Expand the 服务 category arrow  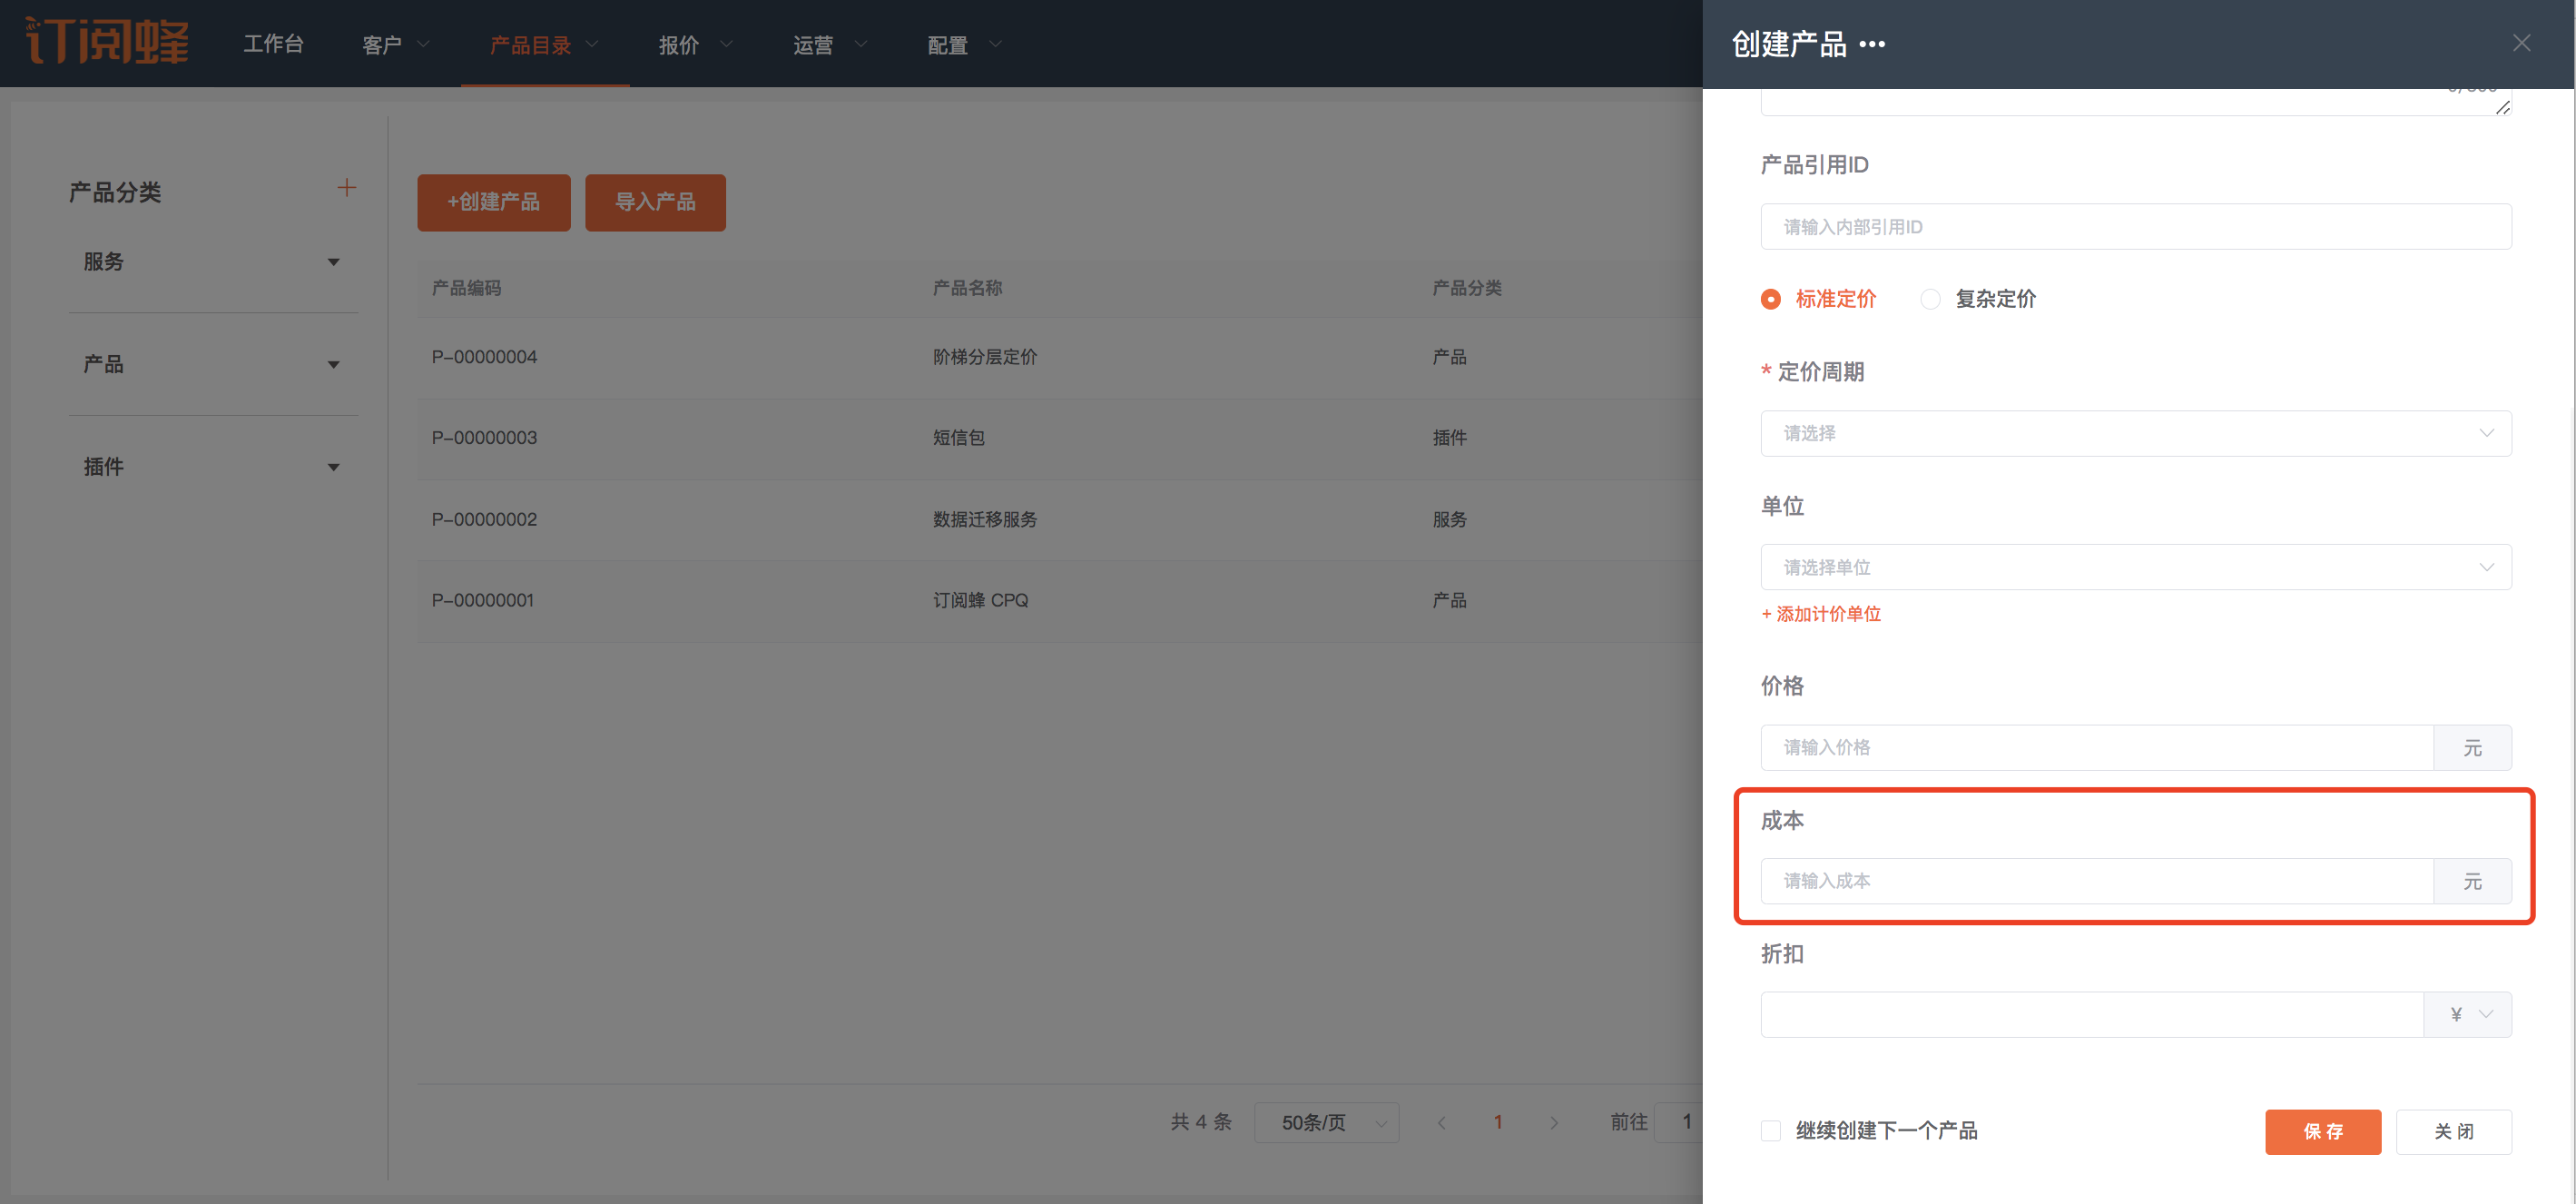[x=333, y=262]
